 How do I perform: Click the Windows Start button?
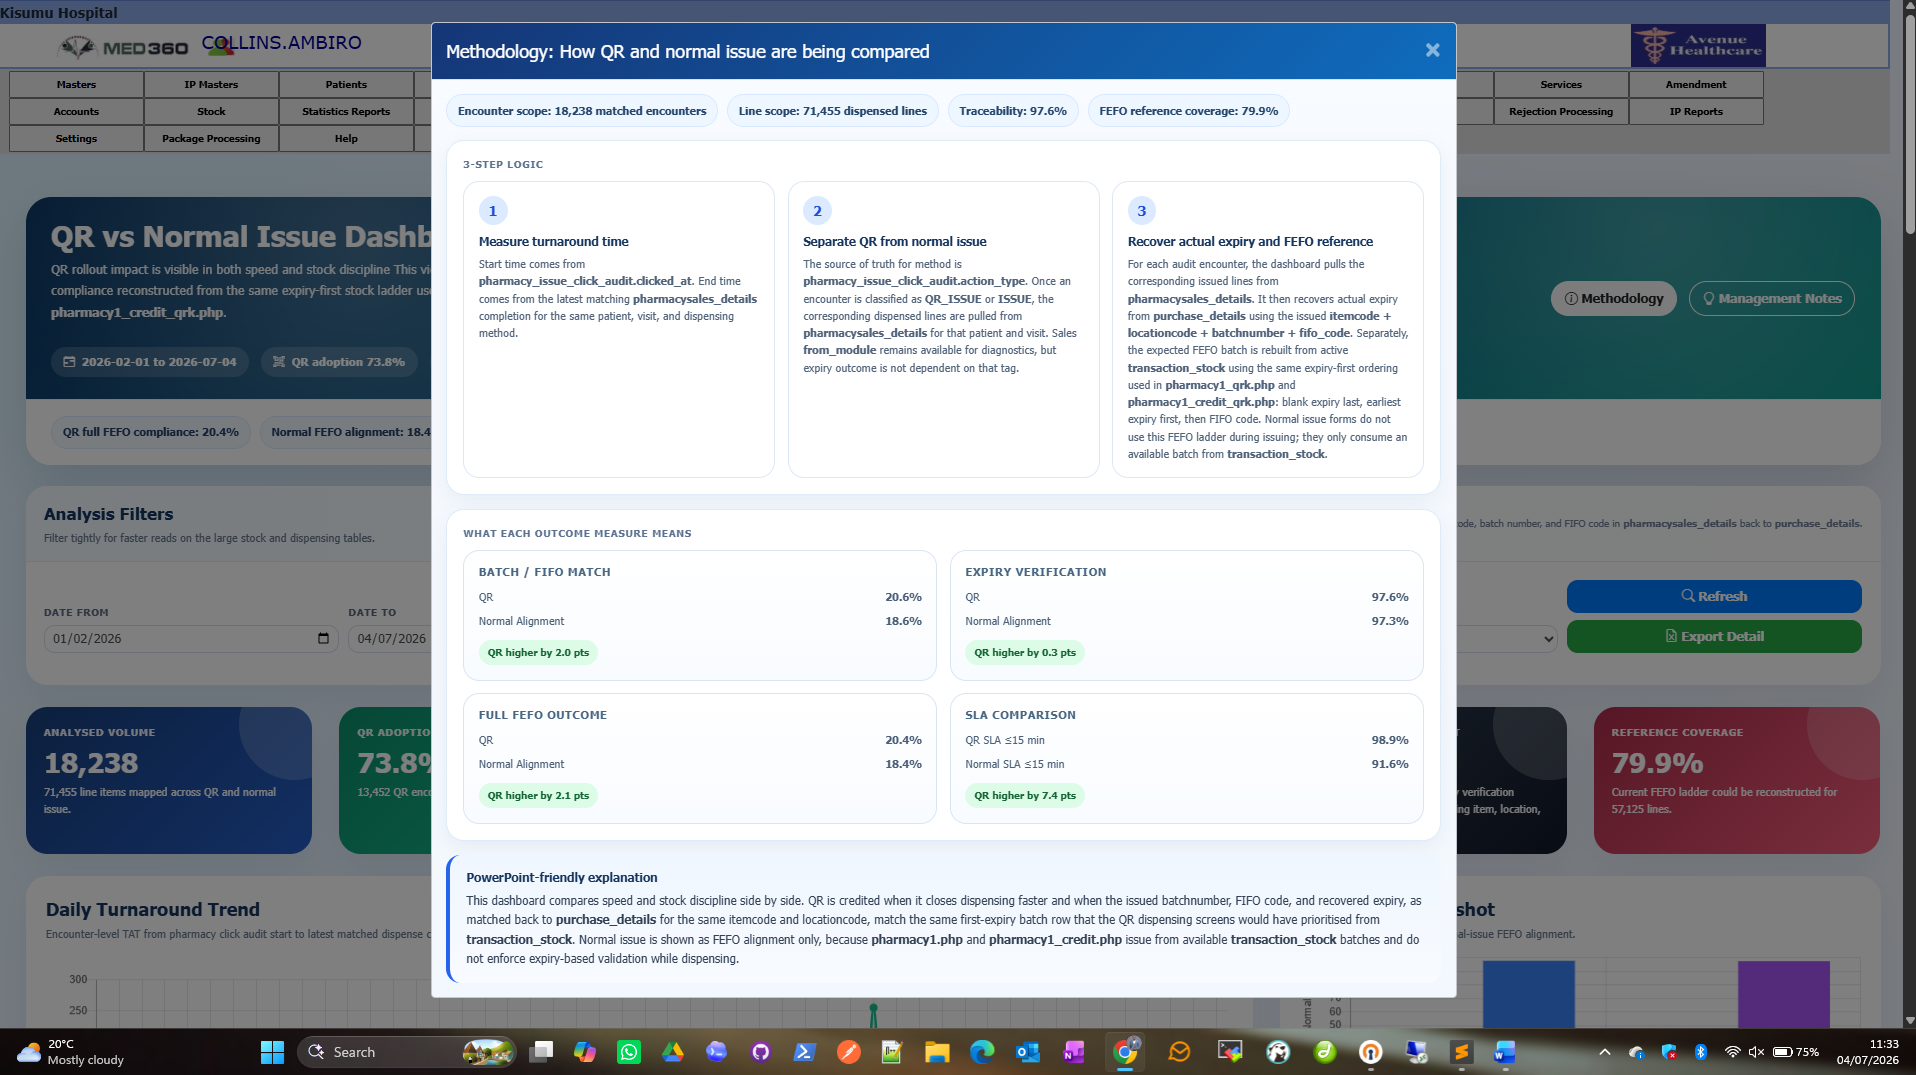pyautogui.click(x=272, y=1052)
